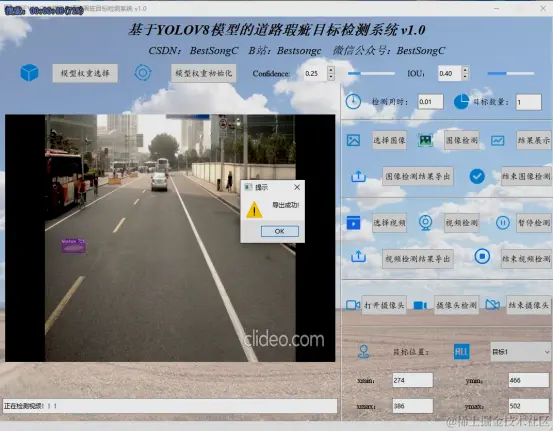The height and width of the screenshot is (432, 554).
Task: Click the clock detection-time icon
Action: 353,102
